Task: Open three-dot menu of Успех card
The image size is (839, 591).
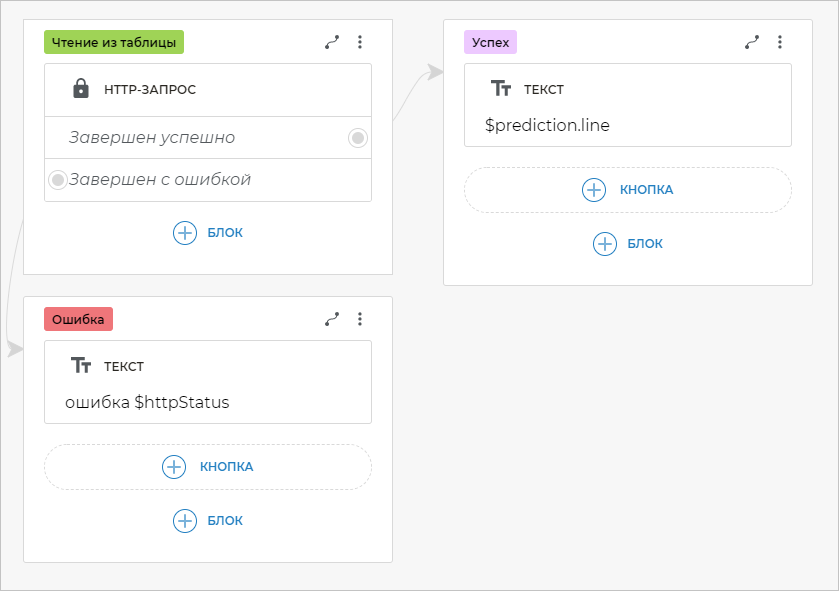Action: 780,42
